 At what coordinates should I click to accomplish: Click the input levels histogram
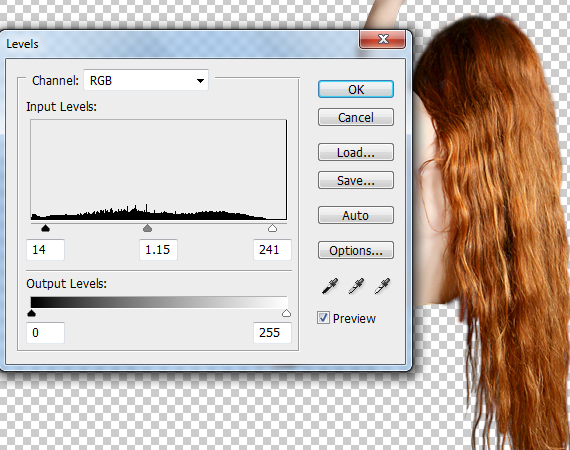158,170
